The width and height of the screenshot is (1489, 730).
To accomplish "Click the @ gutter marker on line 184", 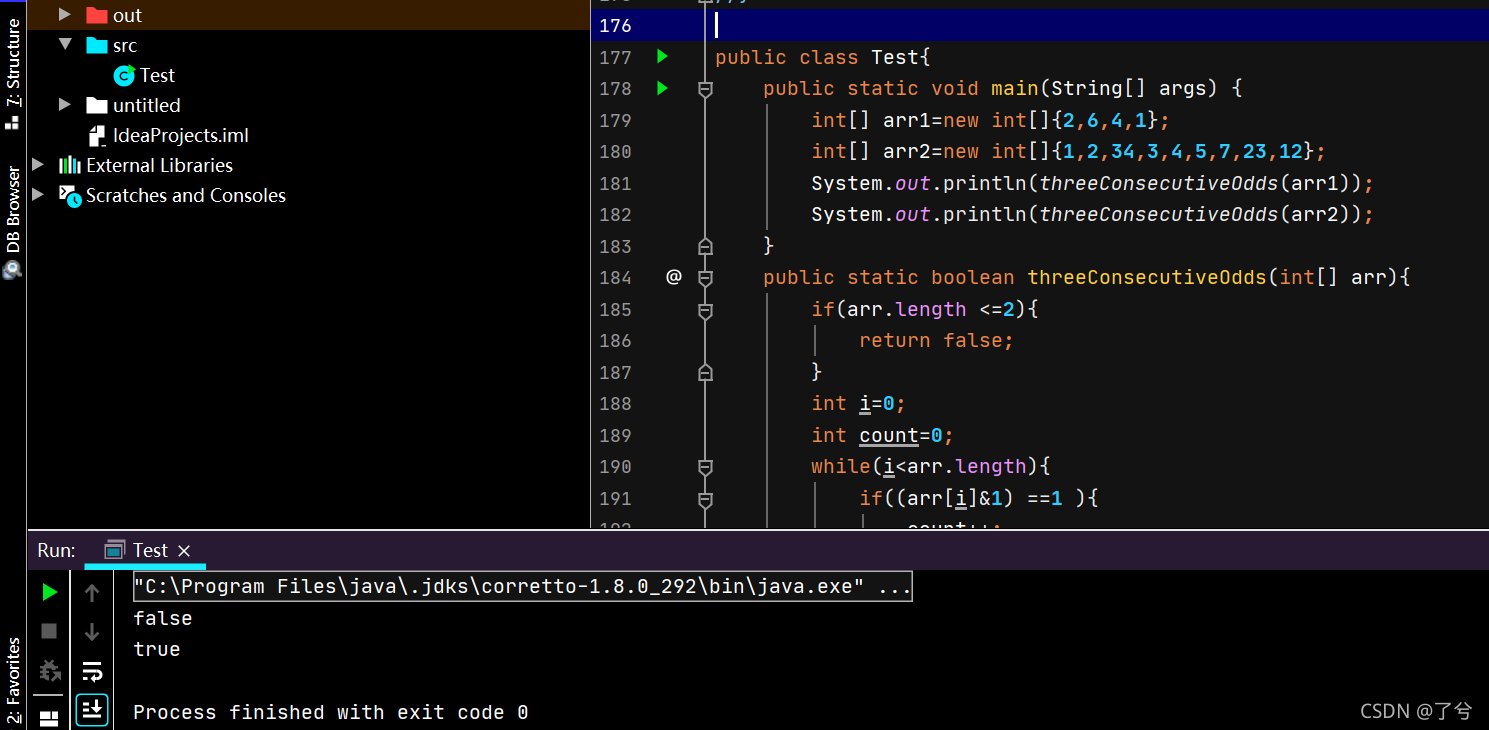I will [x=674, y=277].
